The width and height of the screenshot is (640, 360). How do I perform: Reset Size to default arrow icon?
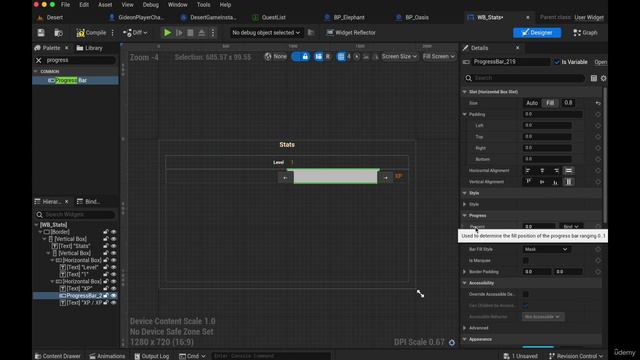[598, 103]
